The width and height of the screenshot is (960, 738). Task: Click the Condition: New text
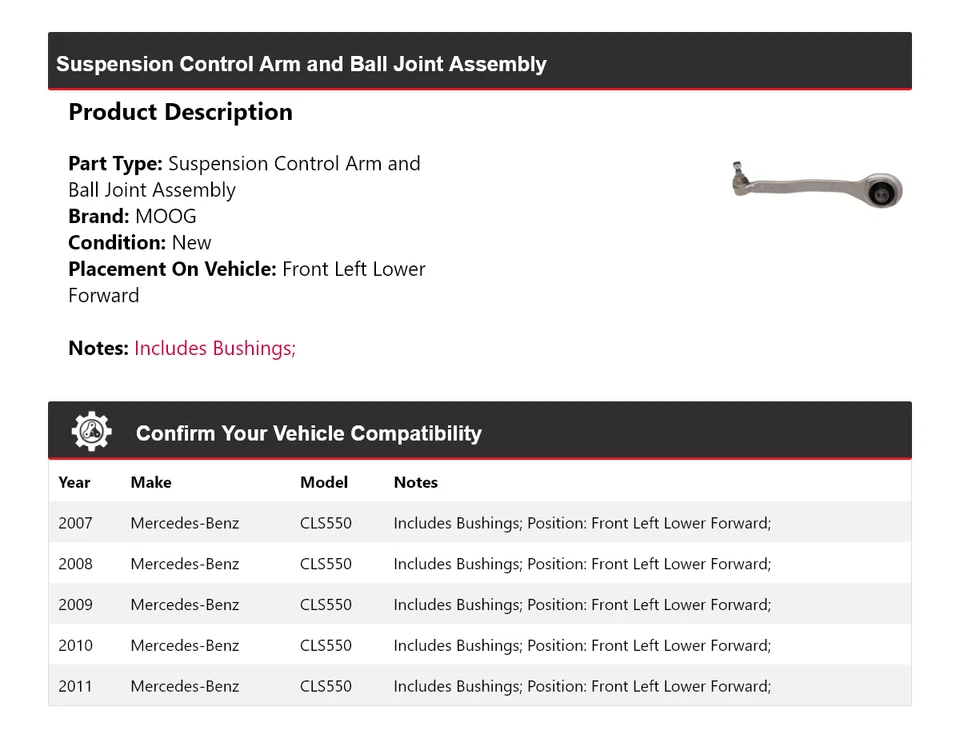click(140, 242)
